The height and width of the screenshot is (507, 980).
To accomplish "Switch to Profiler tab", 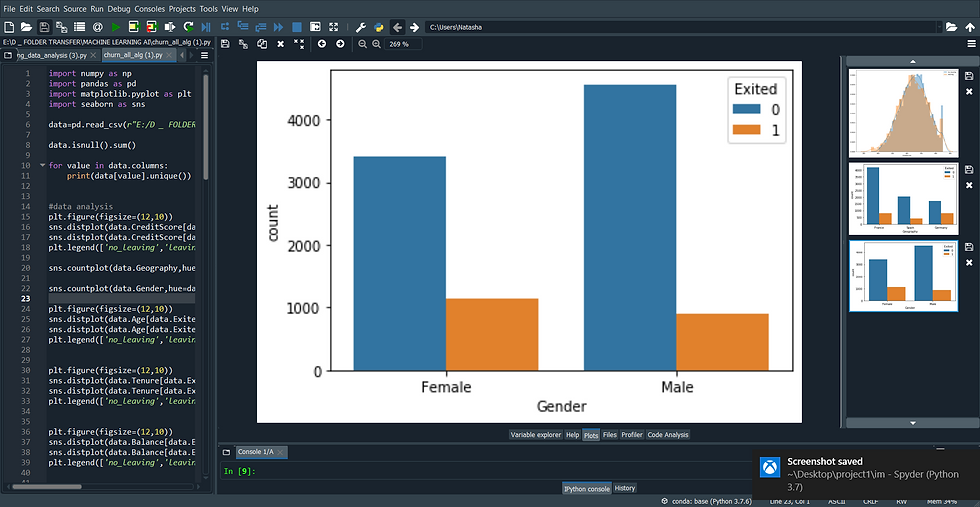I will point(631,434).
